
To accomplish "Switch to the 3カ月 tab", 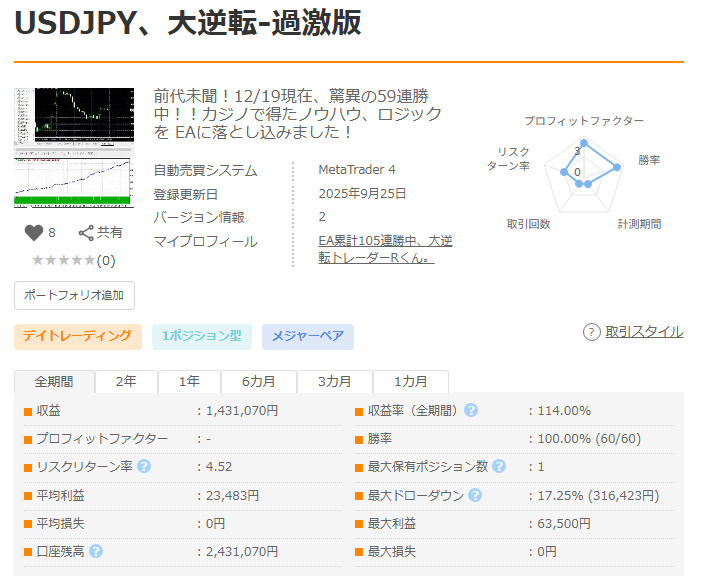I will 335,382.
